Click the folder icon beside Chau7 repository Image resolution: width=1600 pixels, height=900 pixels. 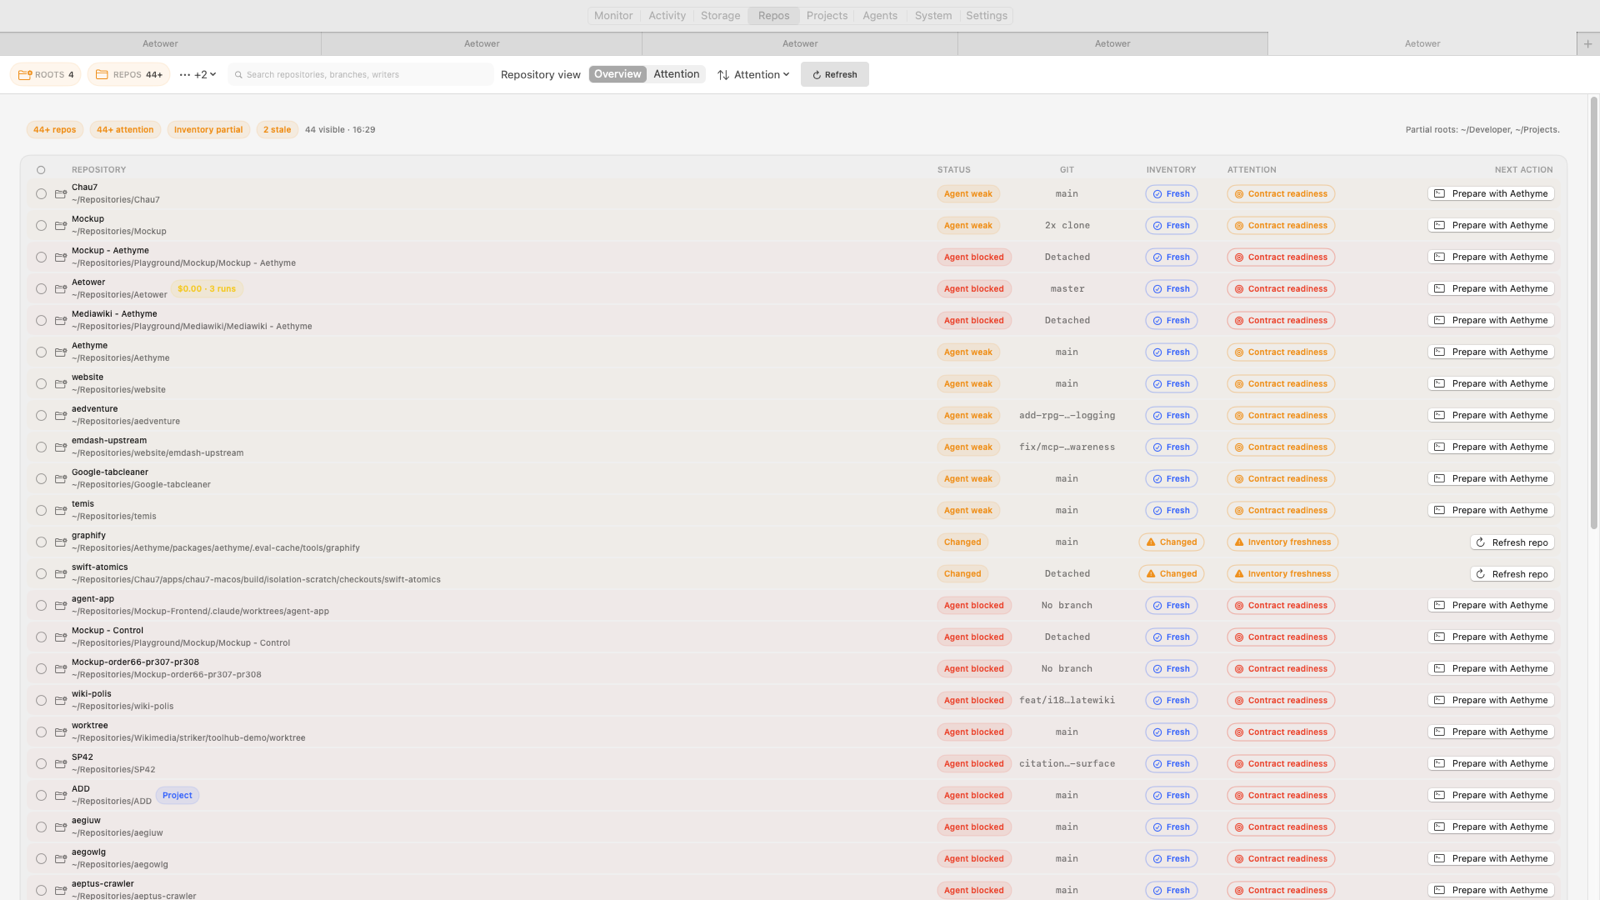pos(61,194)
